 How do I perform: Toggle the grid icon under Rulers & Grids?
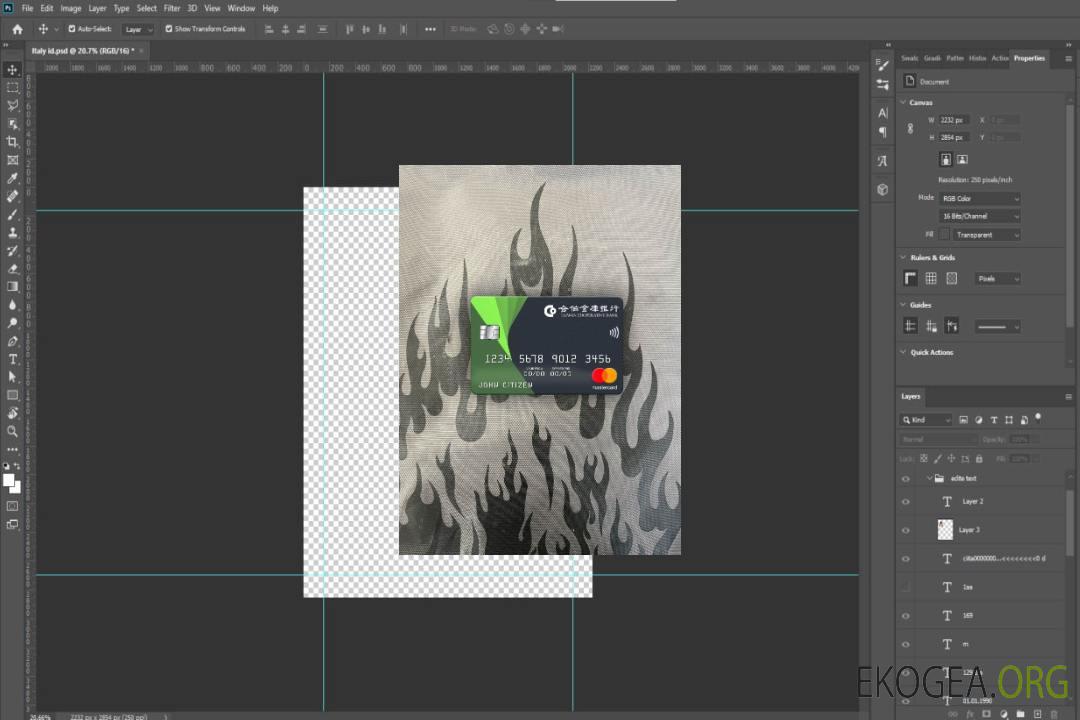tap(931, 279)
